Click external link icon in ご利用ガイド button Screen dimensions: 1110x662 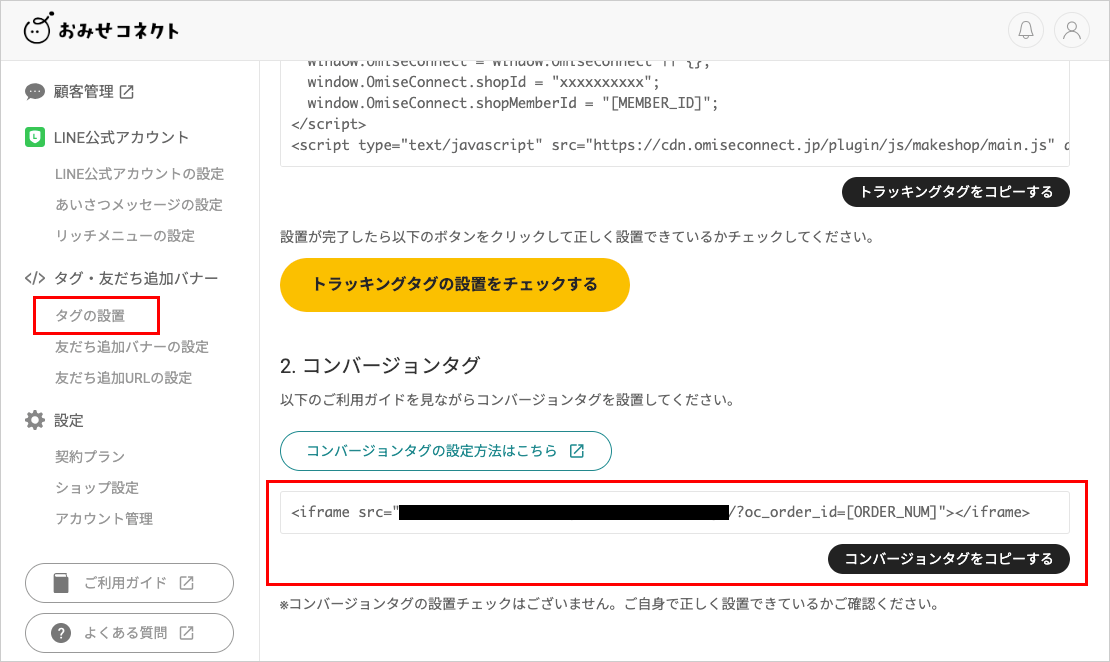tap(186, 583)
